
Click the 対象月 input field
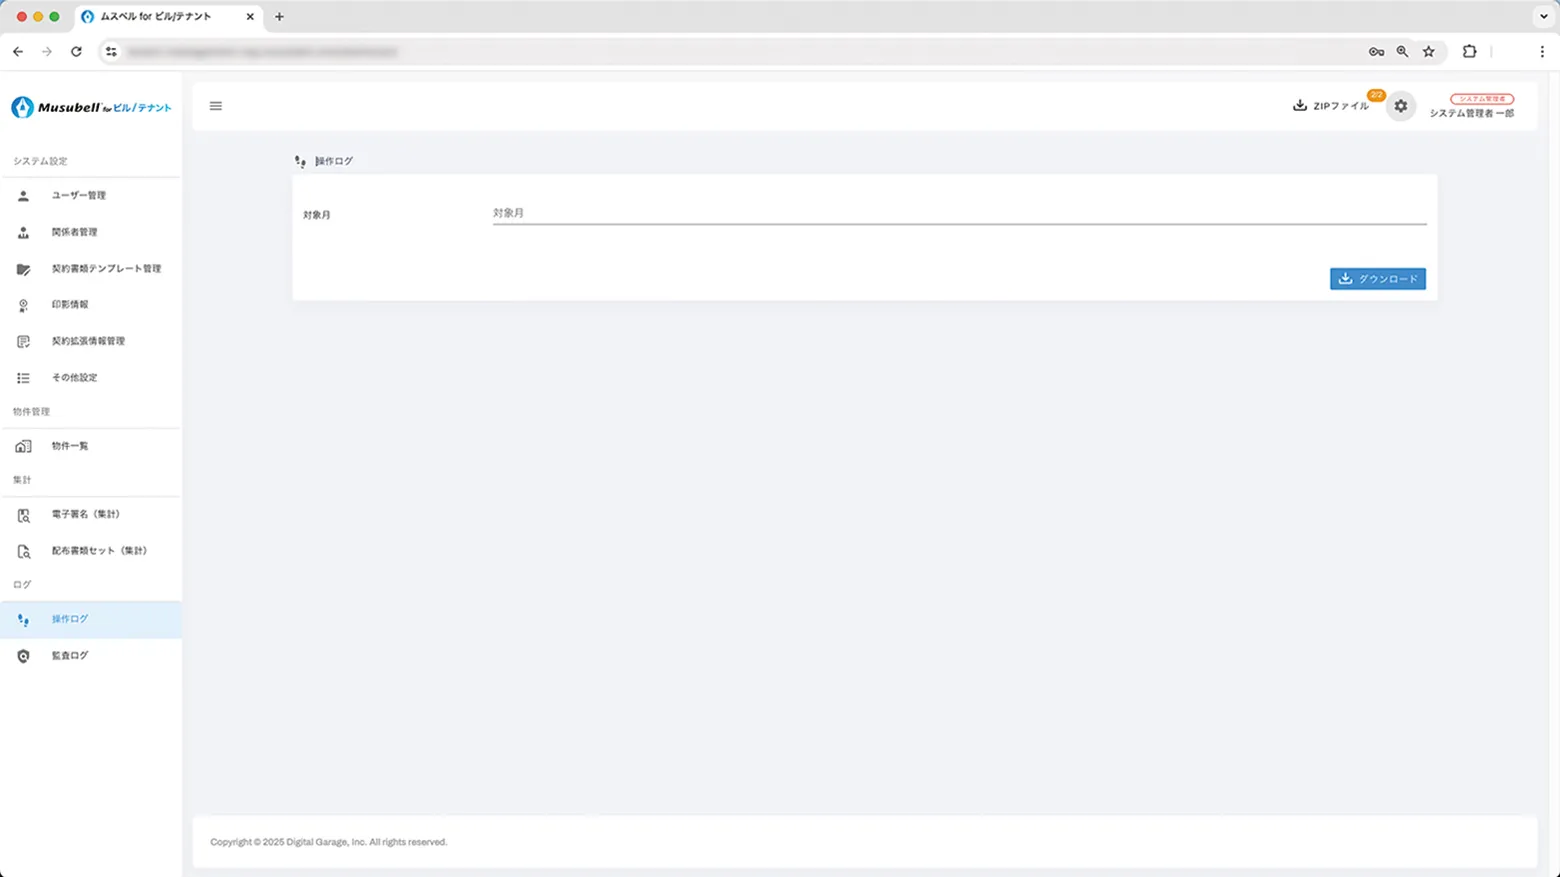tap(958, 213)
